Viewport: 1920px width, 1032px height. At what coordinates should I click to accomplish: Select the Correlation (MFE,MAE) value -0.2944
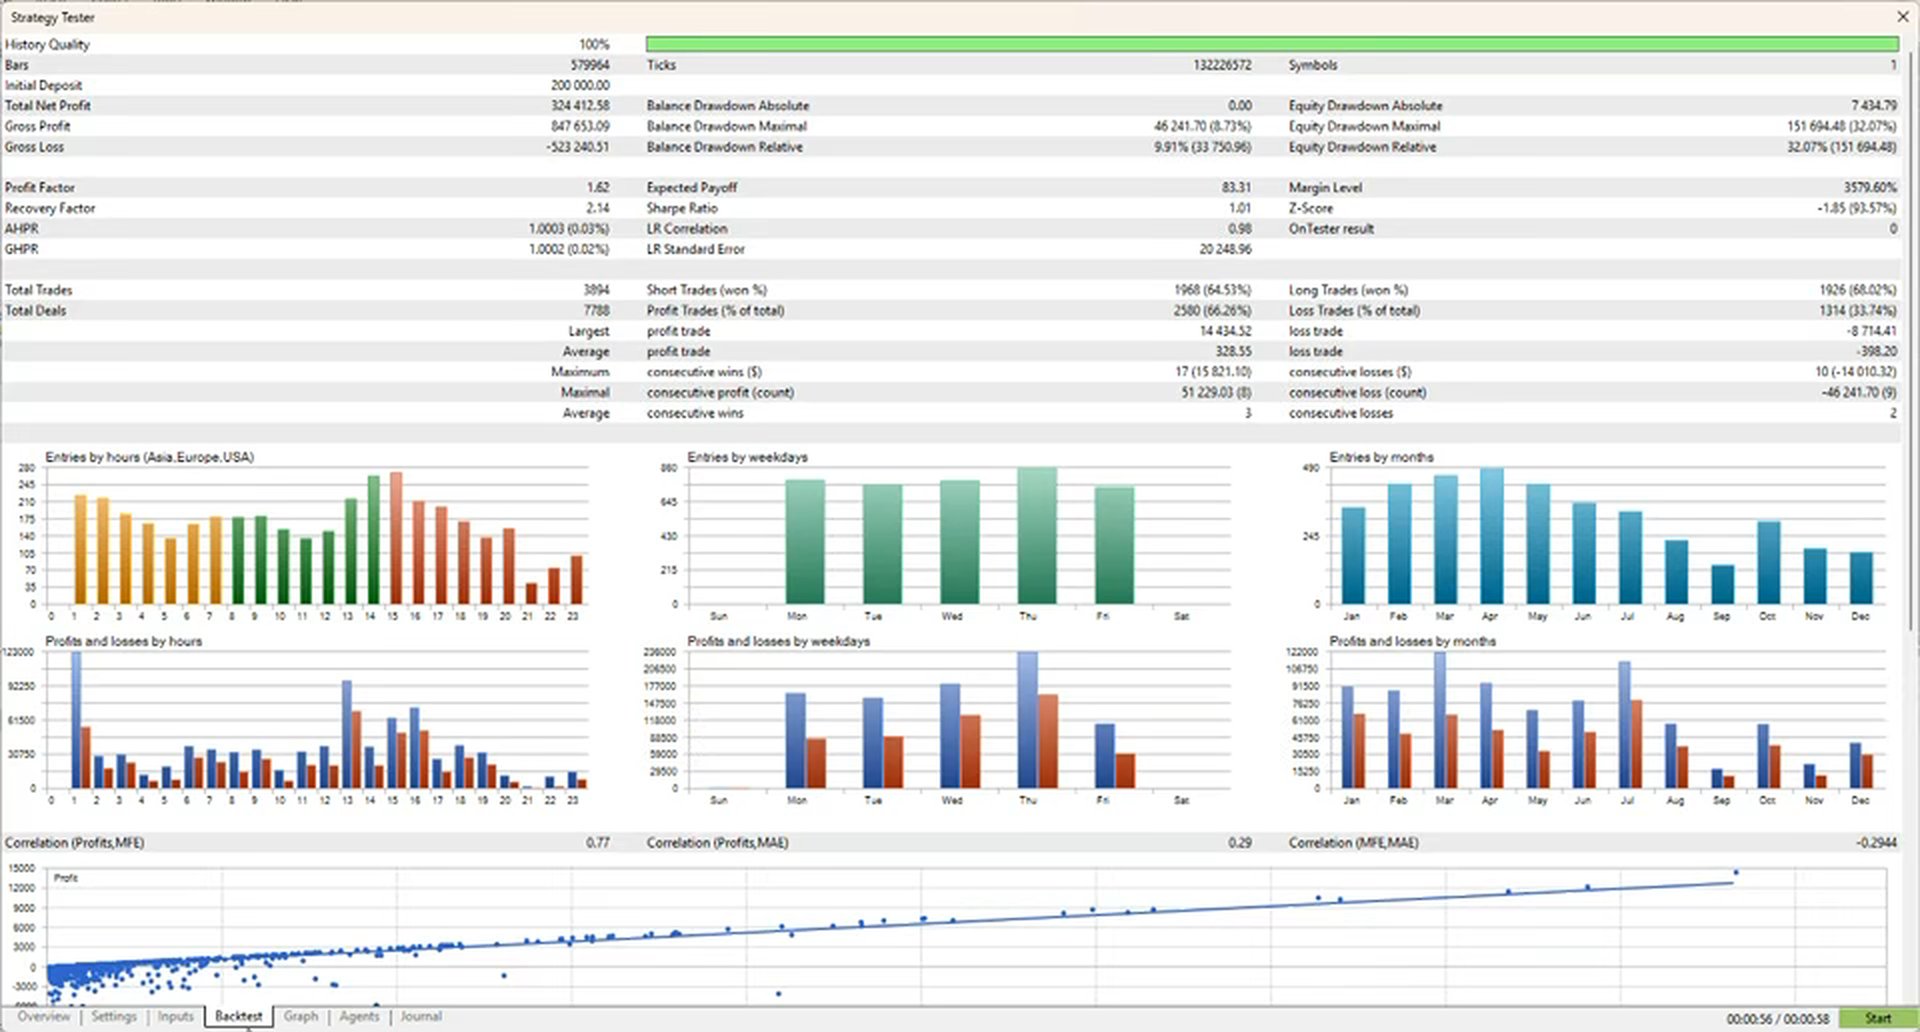point(1876,843)
